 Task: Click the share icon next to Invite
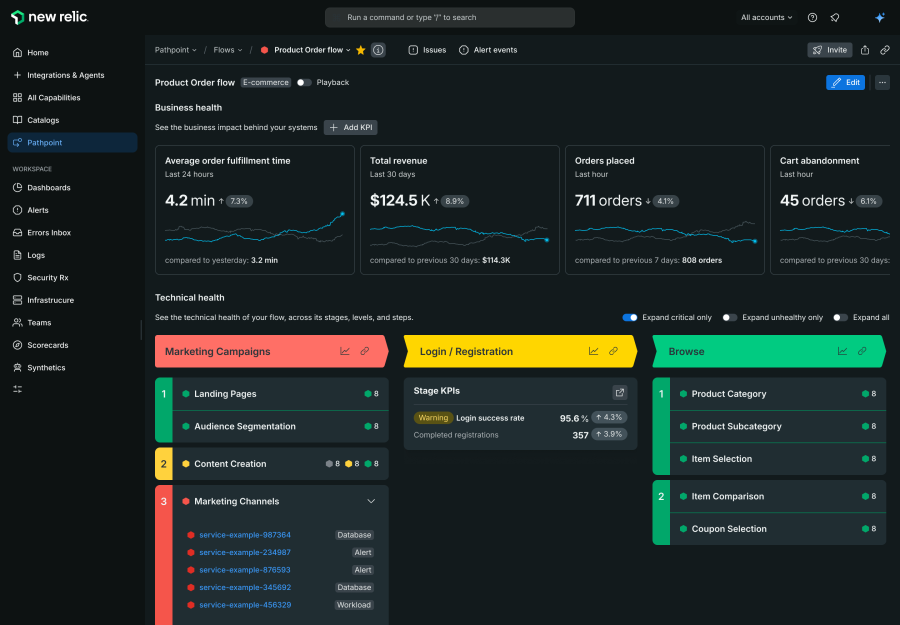(865, 50)
